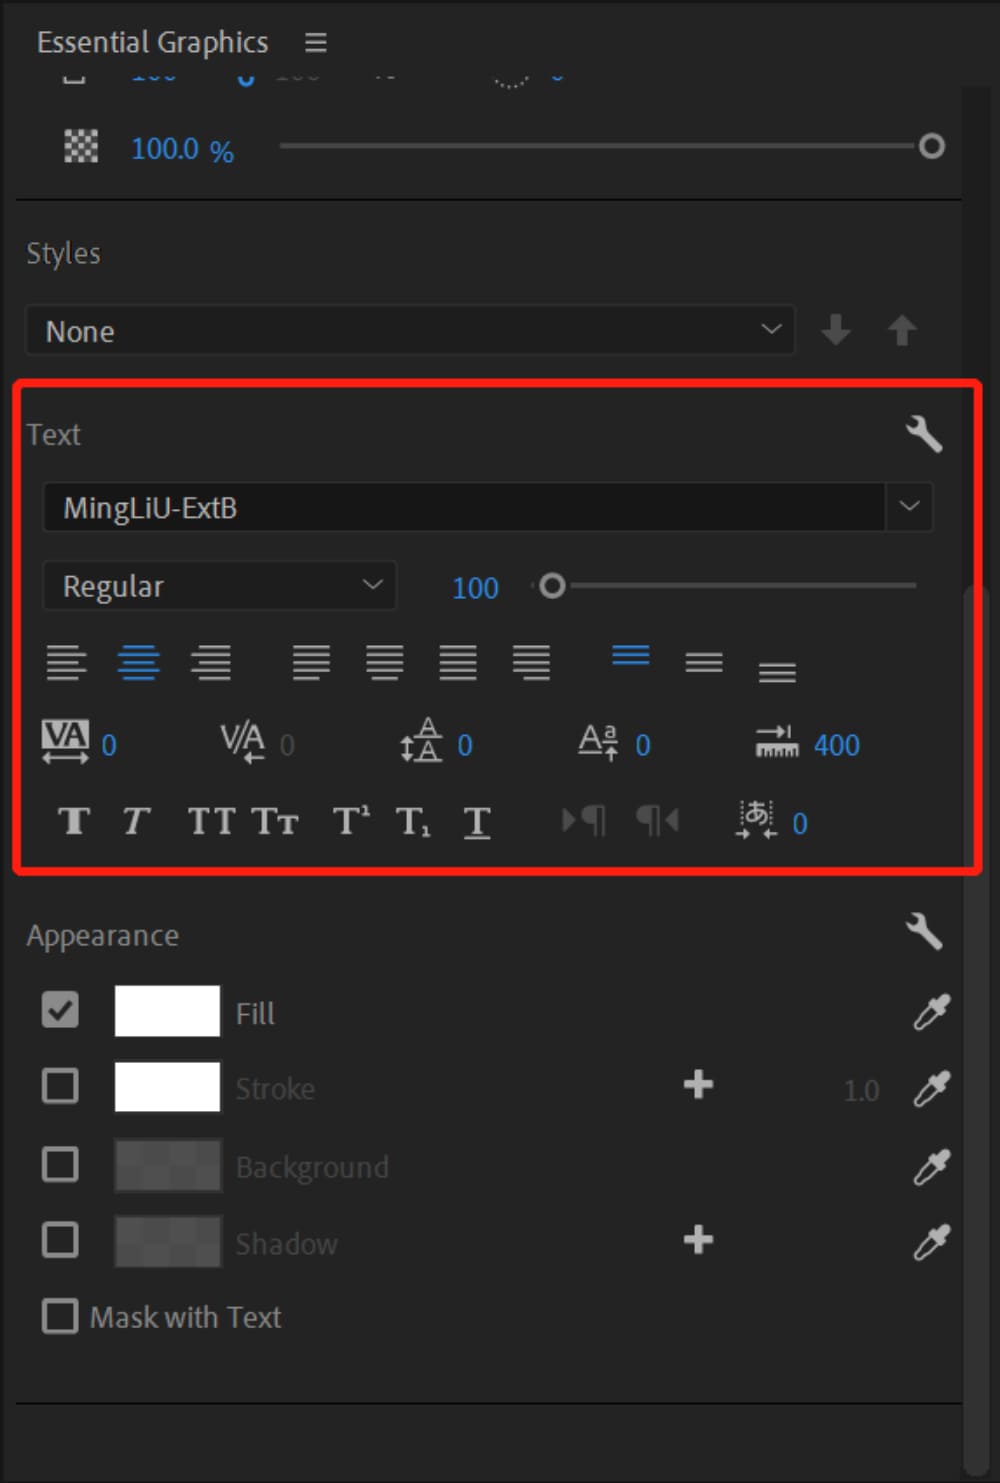This screenshot has width=1000, height=1483.
Task: Apply faux italic formatting
Action: point(135,820)
